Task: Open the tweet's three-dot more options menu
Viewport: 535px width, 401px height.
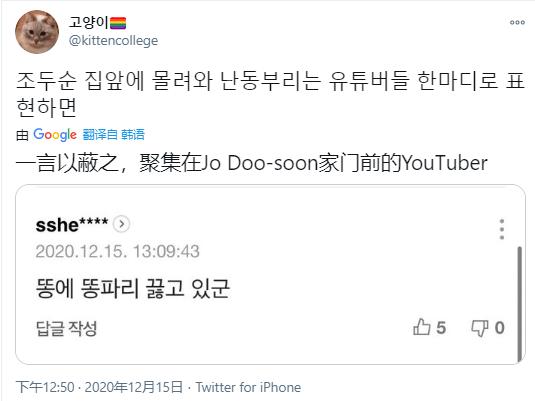Action: (x=517, y=23)
